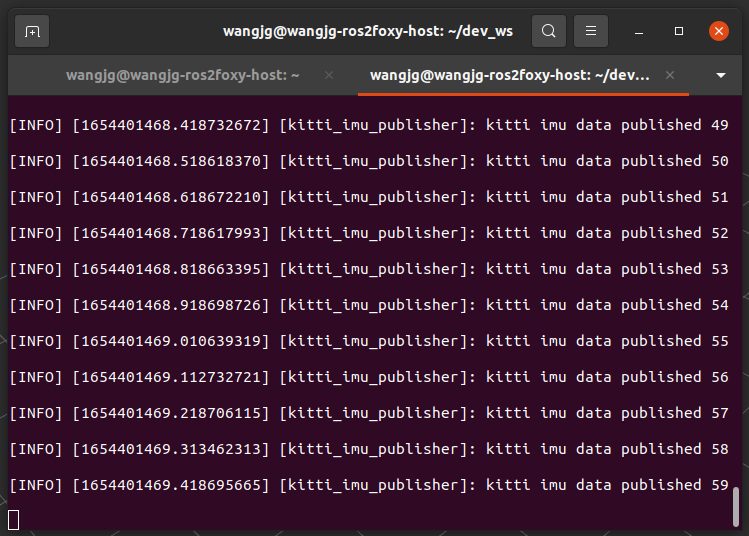The height and width of the screenshot is (536, 749).
Task: Open a new terminal tab
Action: pyautogui.click(x=32, y=32)
